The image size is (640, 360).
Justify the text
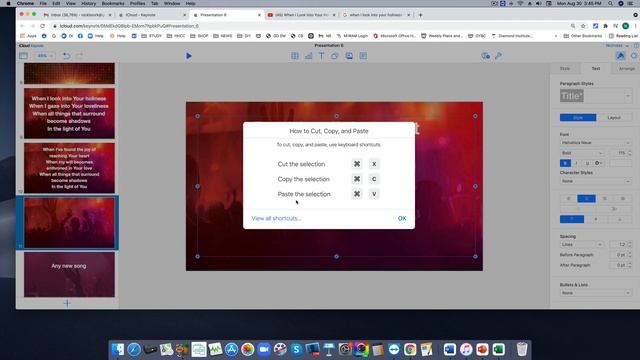pyautogui.click(x=623, y=199)
